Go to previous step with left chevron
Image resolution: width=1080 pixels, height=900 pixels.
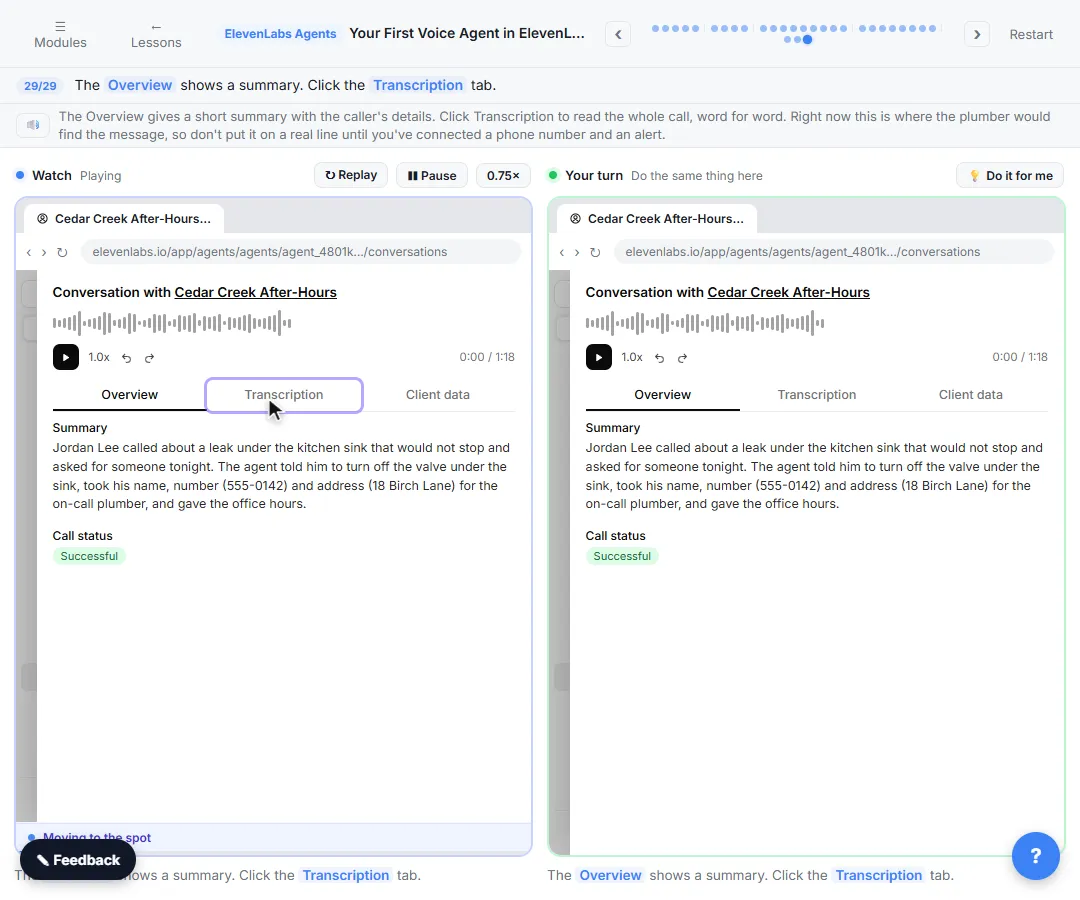(618, 34)
